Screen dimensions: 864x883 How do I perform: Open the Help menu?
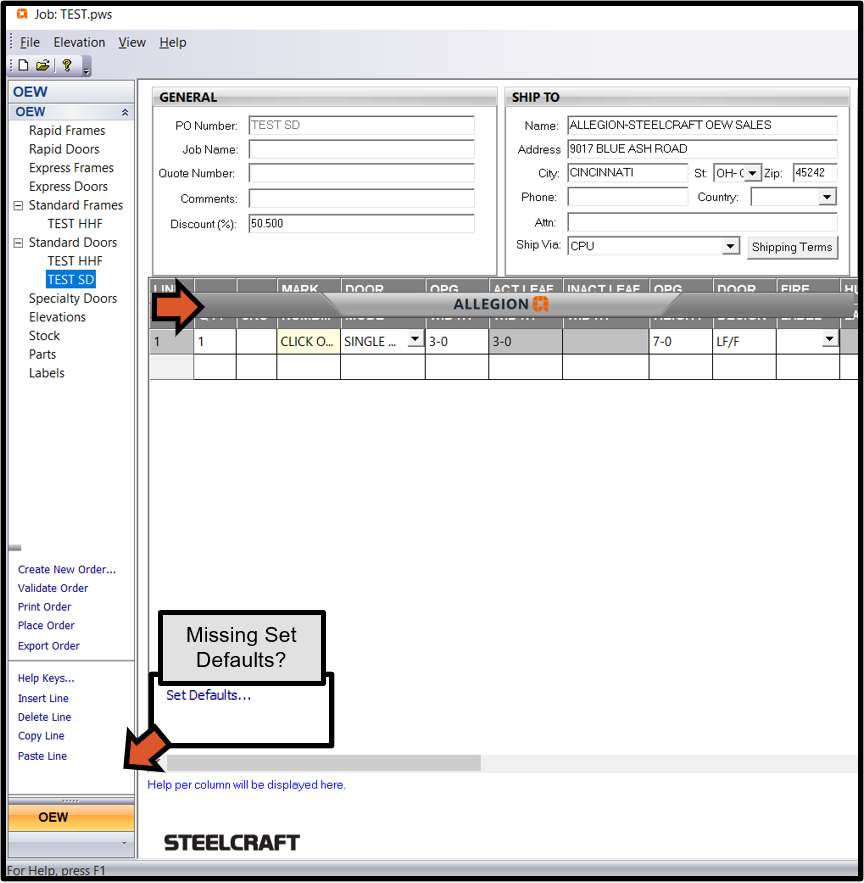[x=172, y=42]
